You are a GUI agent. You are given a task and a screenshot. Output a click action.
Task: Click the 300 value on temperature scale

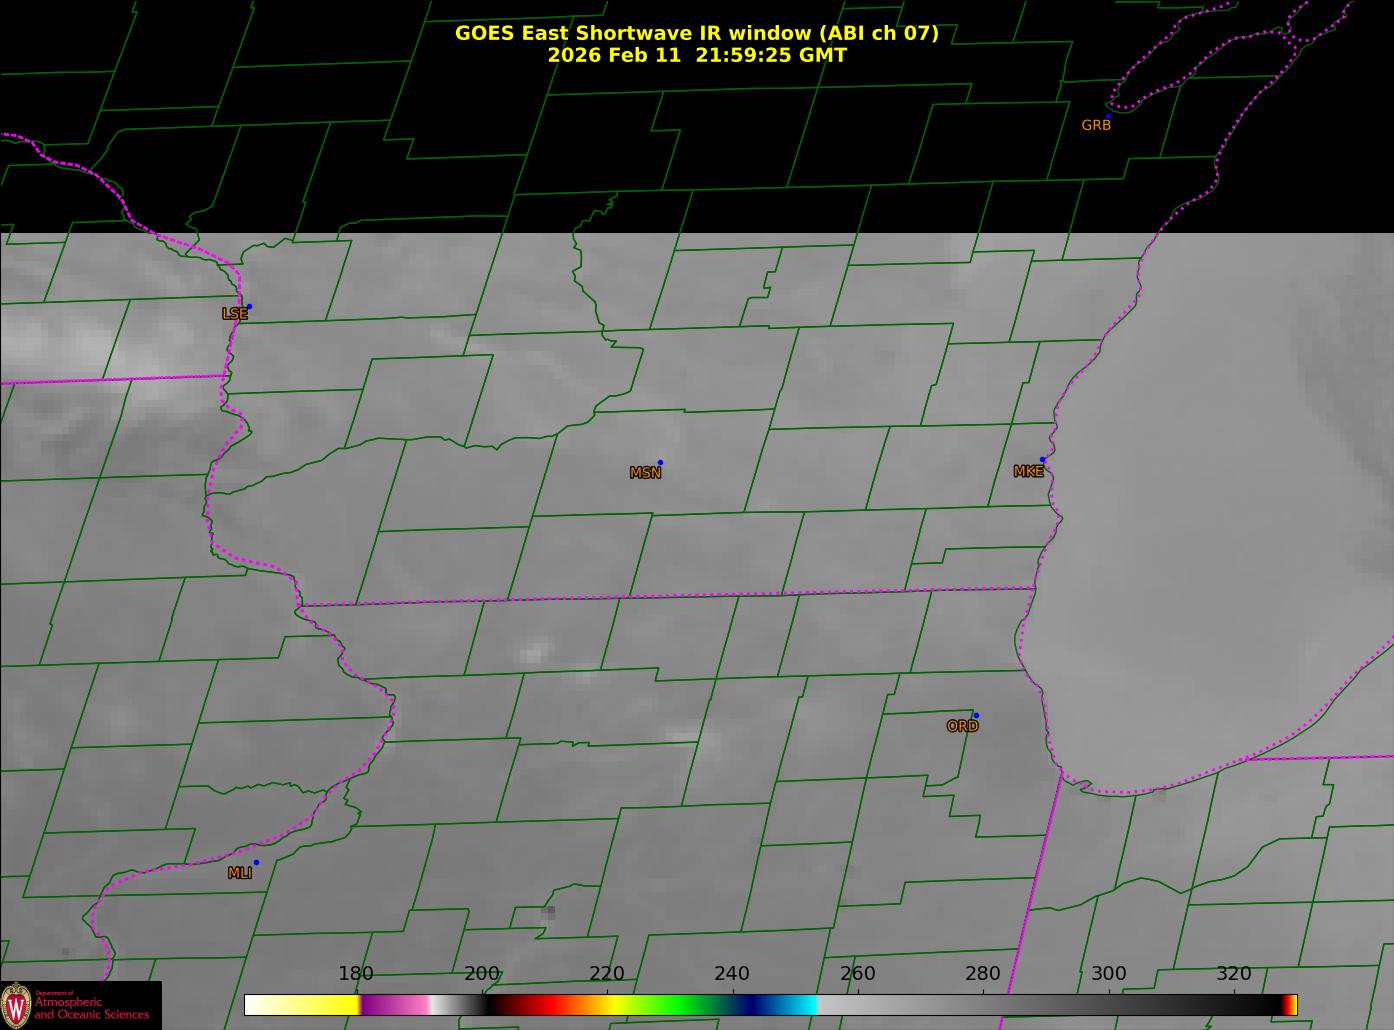pyautogui.click(x=1109, y=974)
